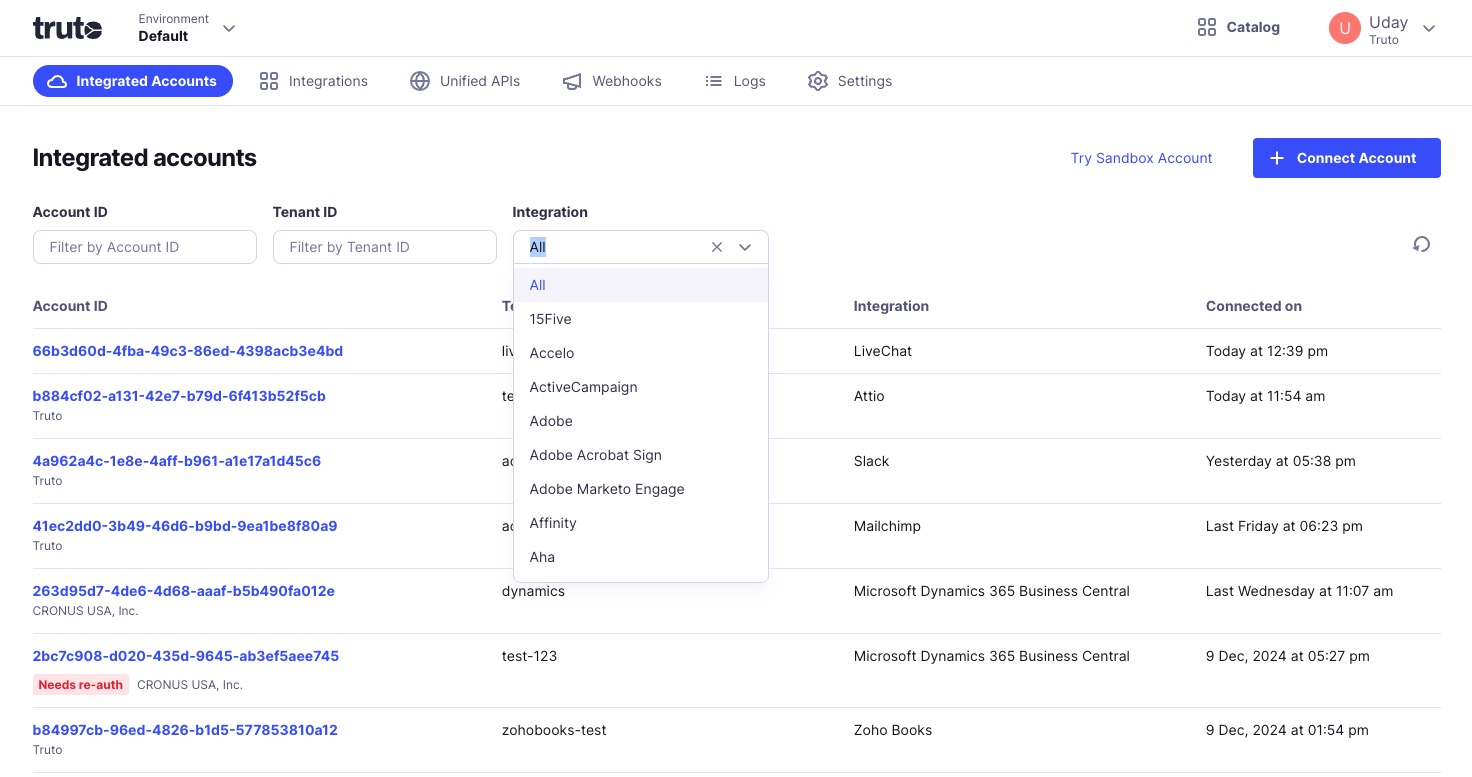Pick ActiveCampaign in the dropdown

coord(641,387)
